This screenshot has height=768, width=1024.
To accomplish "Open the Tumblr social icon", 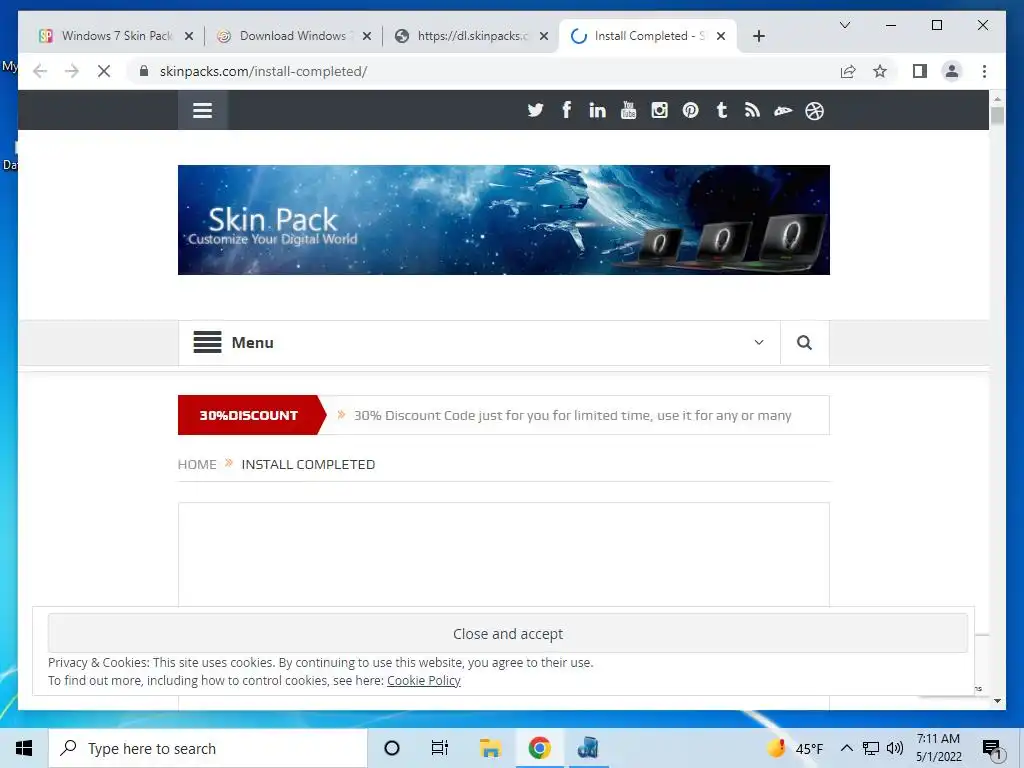I will 722,110.
